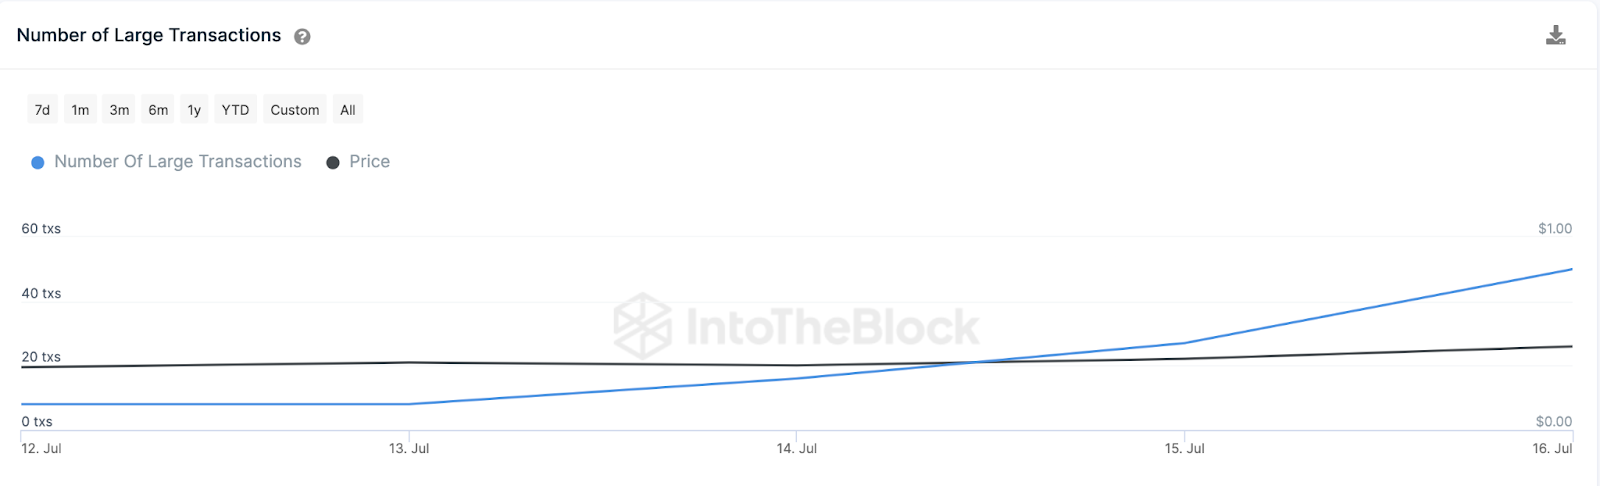Click the Number of Large Transactions title

point(149,36)
